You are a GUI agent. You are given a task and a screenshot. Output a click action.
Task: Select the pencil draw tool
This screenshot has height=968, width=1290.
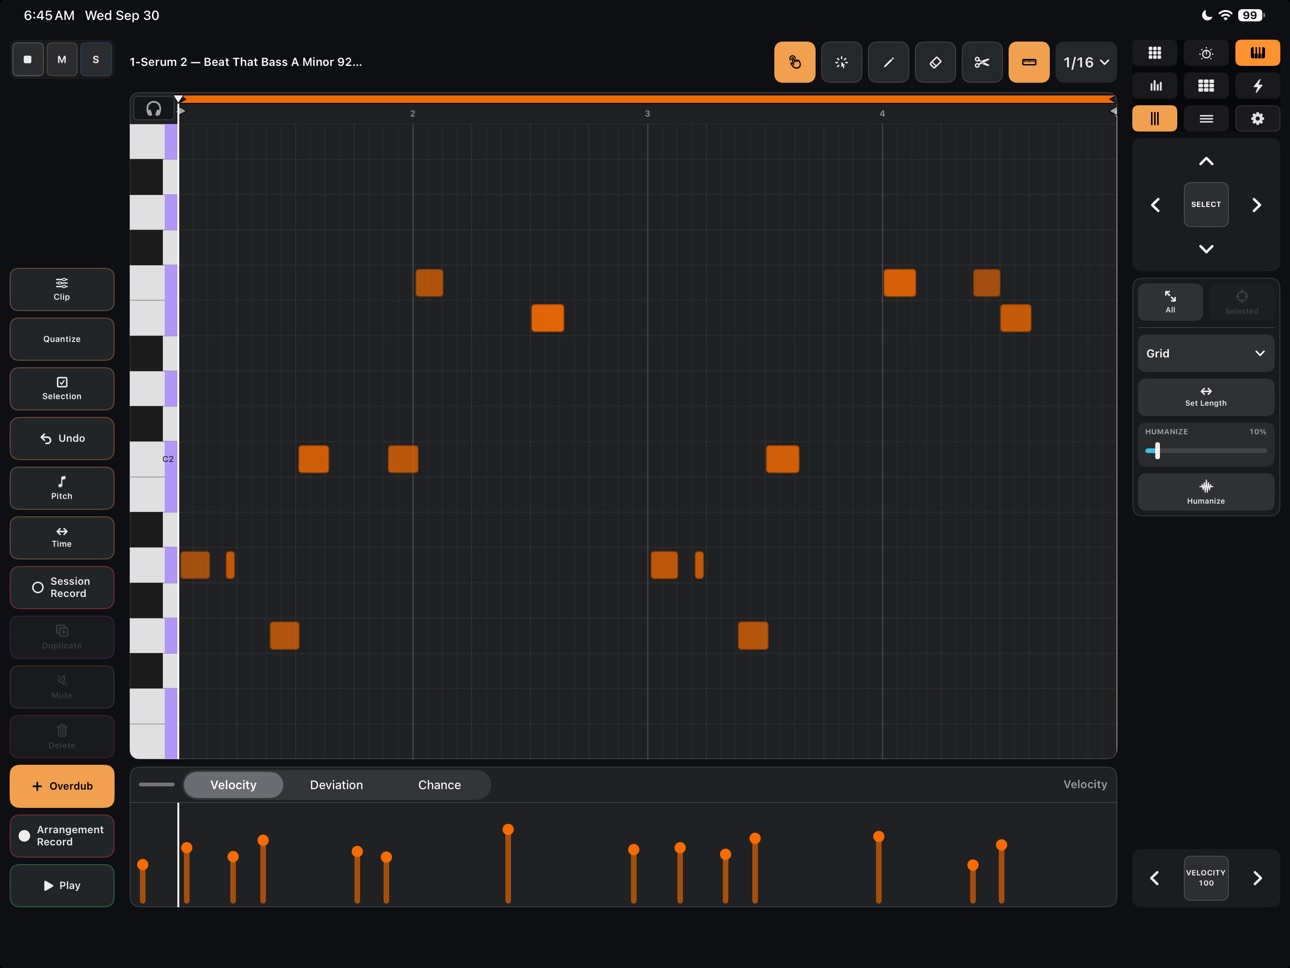(888, 62)
